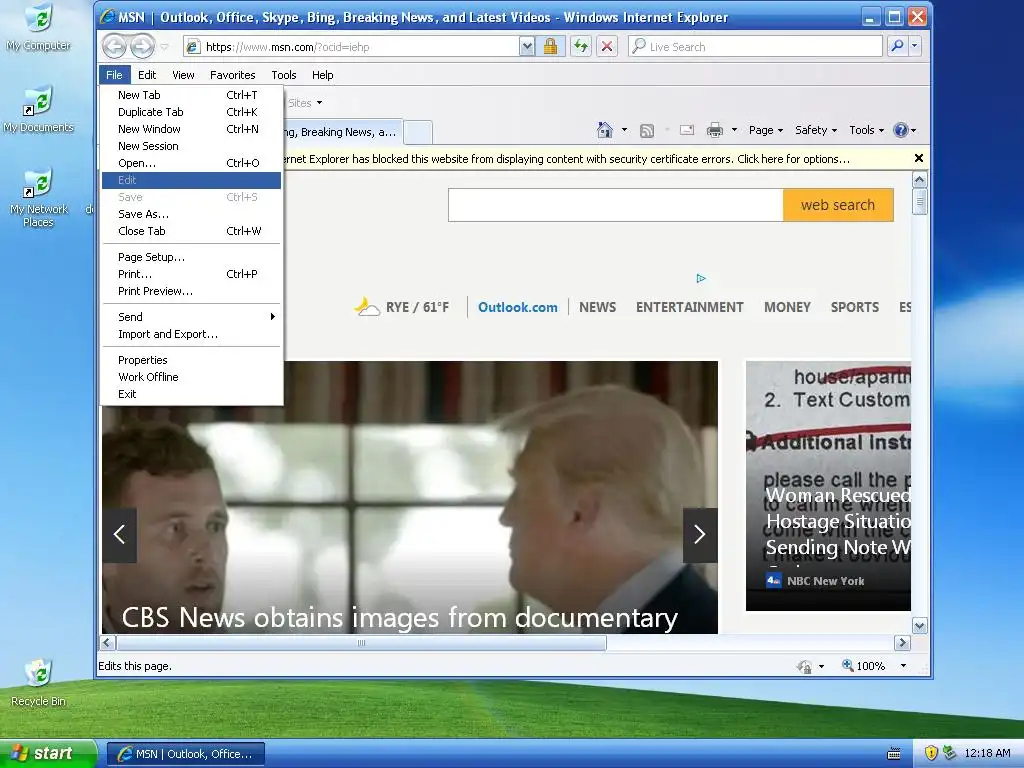The image size is (1024, 768).
Task: Open the SPORTS section link
Action: coord(855,307)
